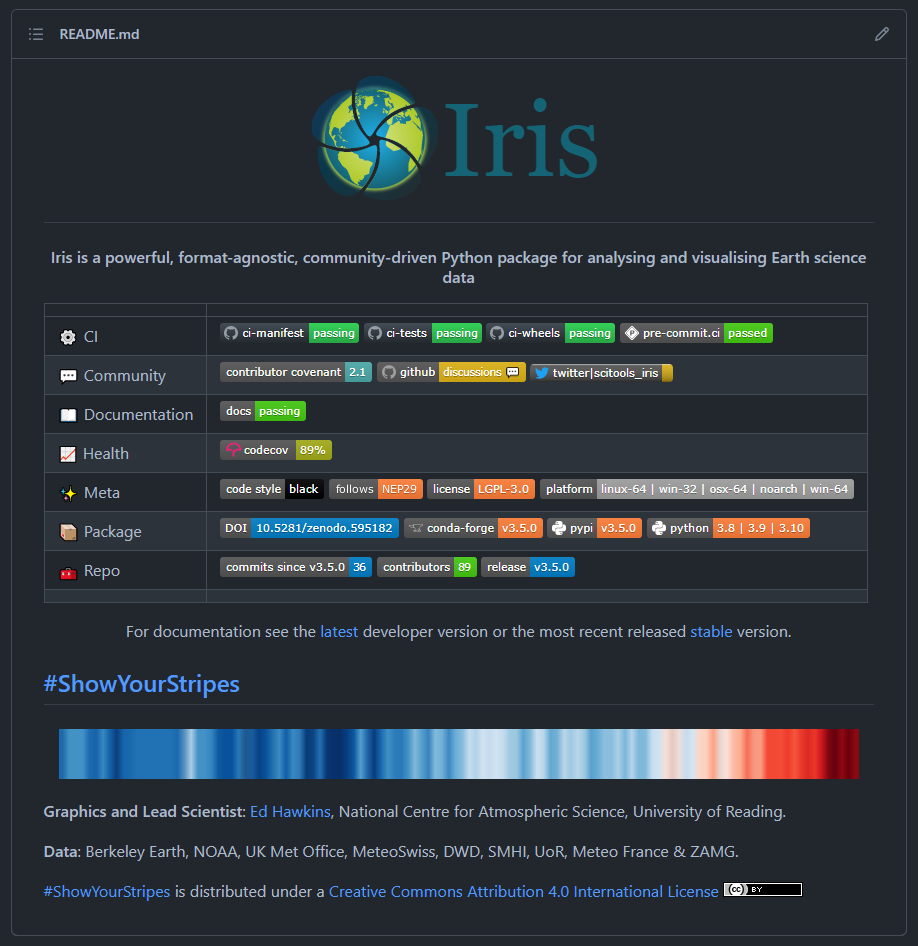The width and height of the screenshot is (918, 946).
Task: Click the Iris globe logo image
Action: 454,138
